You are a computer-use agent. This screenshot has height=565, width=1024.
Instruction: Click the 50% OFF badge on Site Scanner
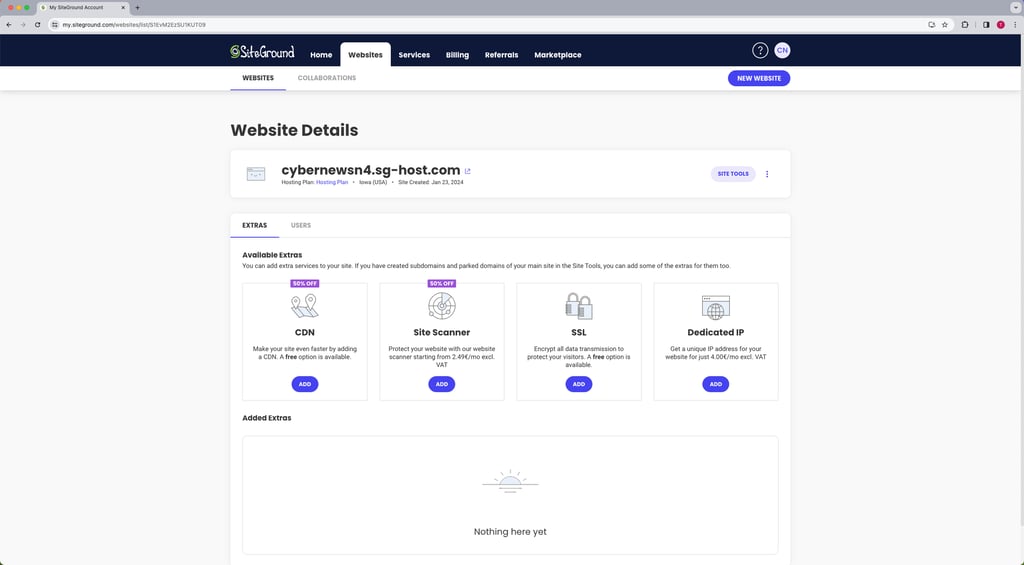pos(441,283)
